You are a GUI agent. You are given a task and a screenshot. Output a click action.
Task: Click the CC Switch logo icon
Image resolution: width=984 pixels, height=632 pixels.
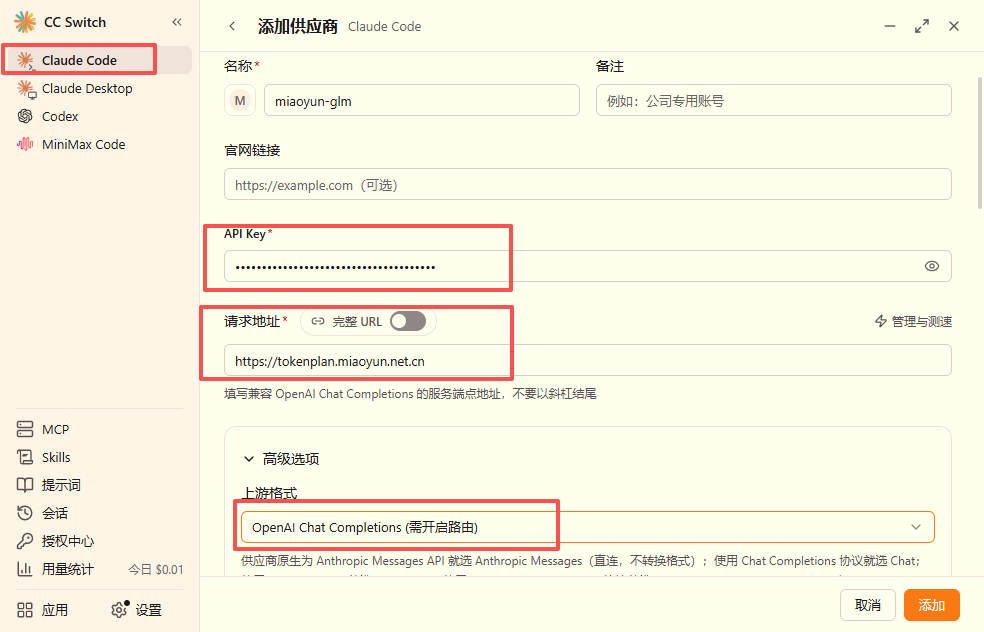(25, 22)
